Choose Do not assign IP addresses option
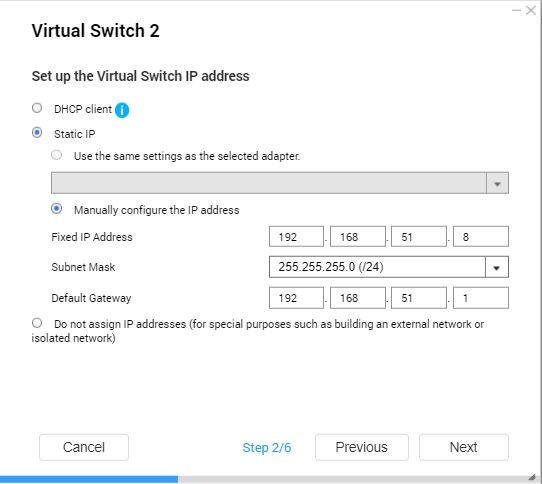542x484 pixels. pos(37,323)
